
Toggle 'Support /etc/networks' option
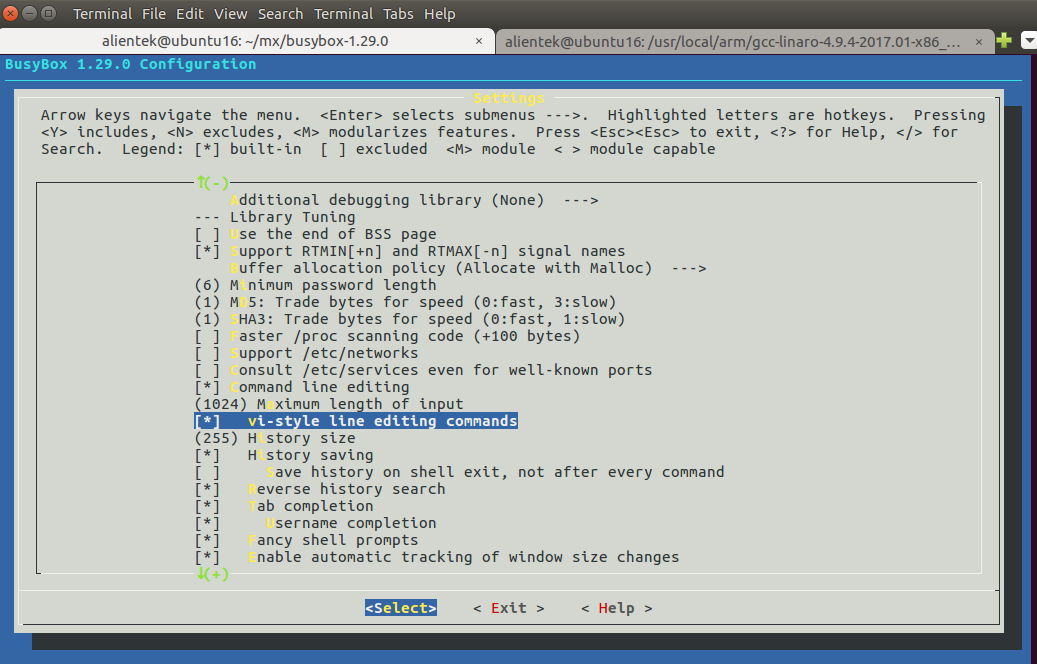click(x=306, y=353)
